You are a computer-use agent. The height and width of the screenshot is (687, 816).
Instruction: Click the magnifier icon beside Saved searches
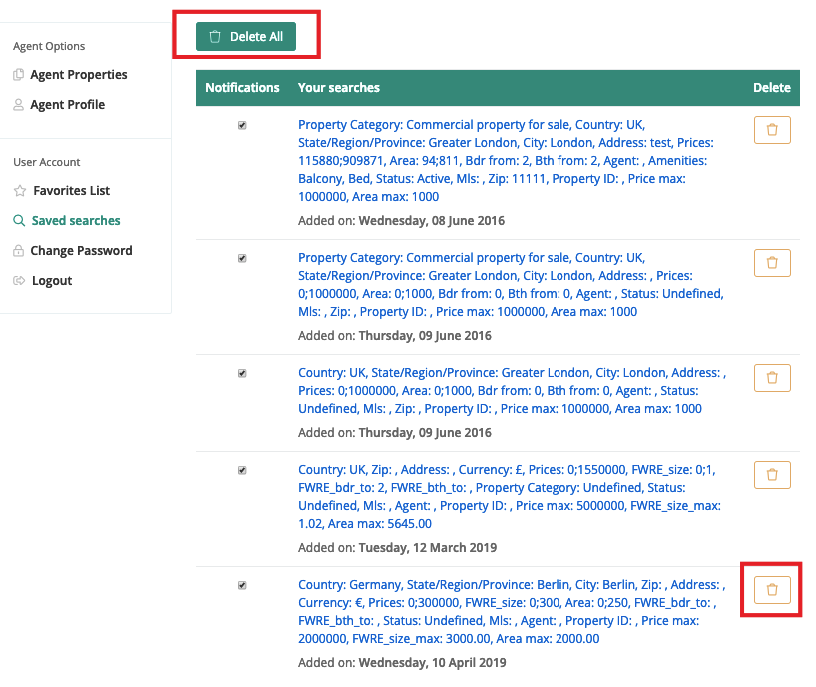point(19,221)
